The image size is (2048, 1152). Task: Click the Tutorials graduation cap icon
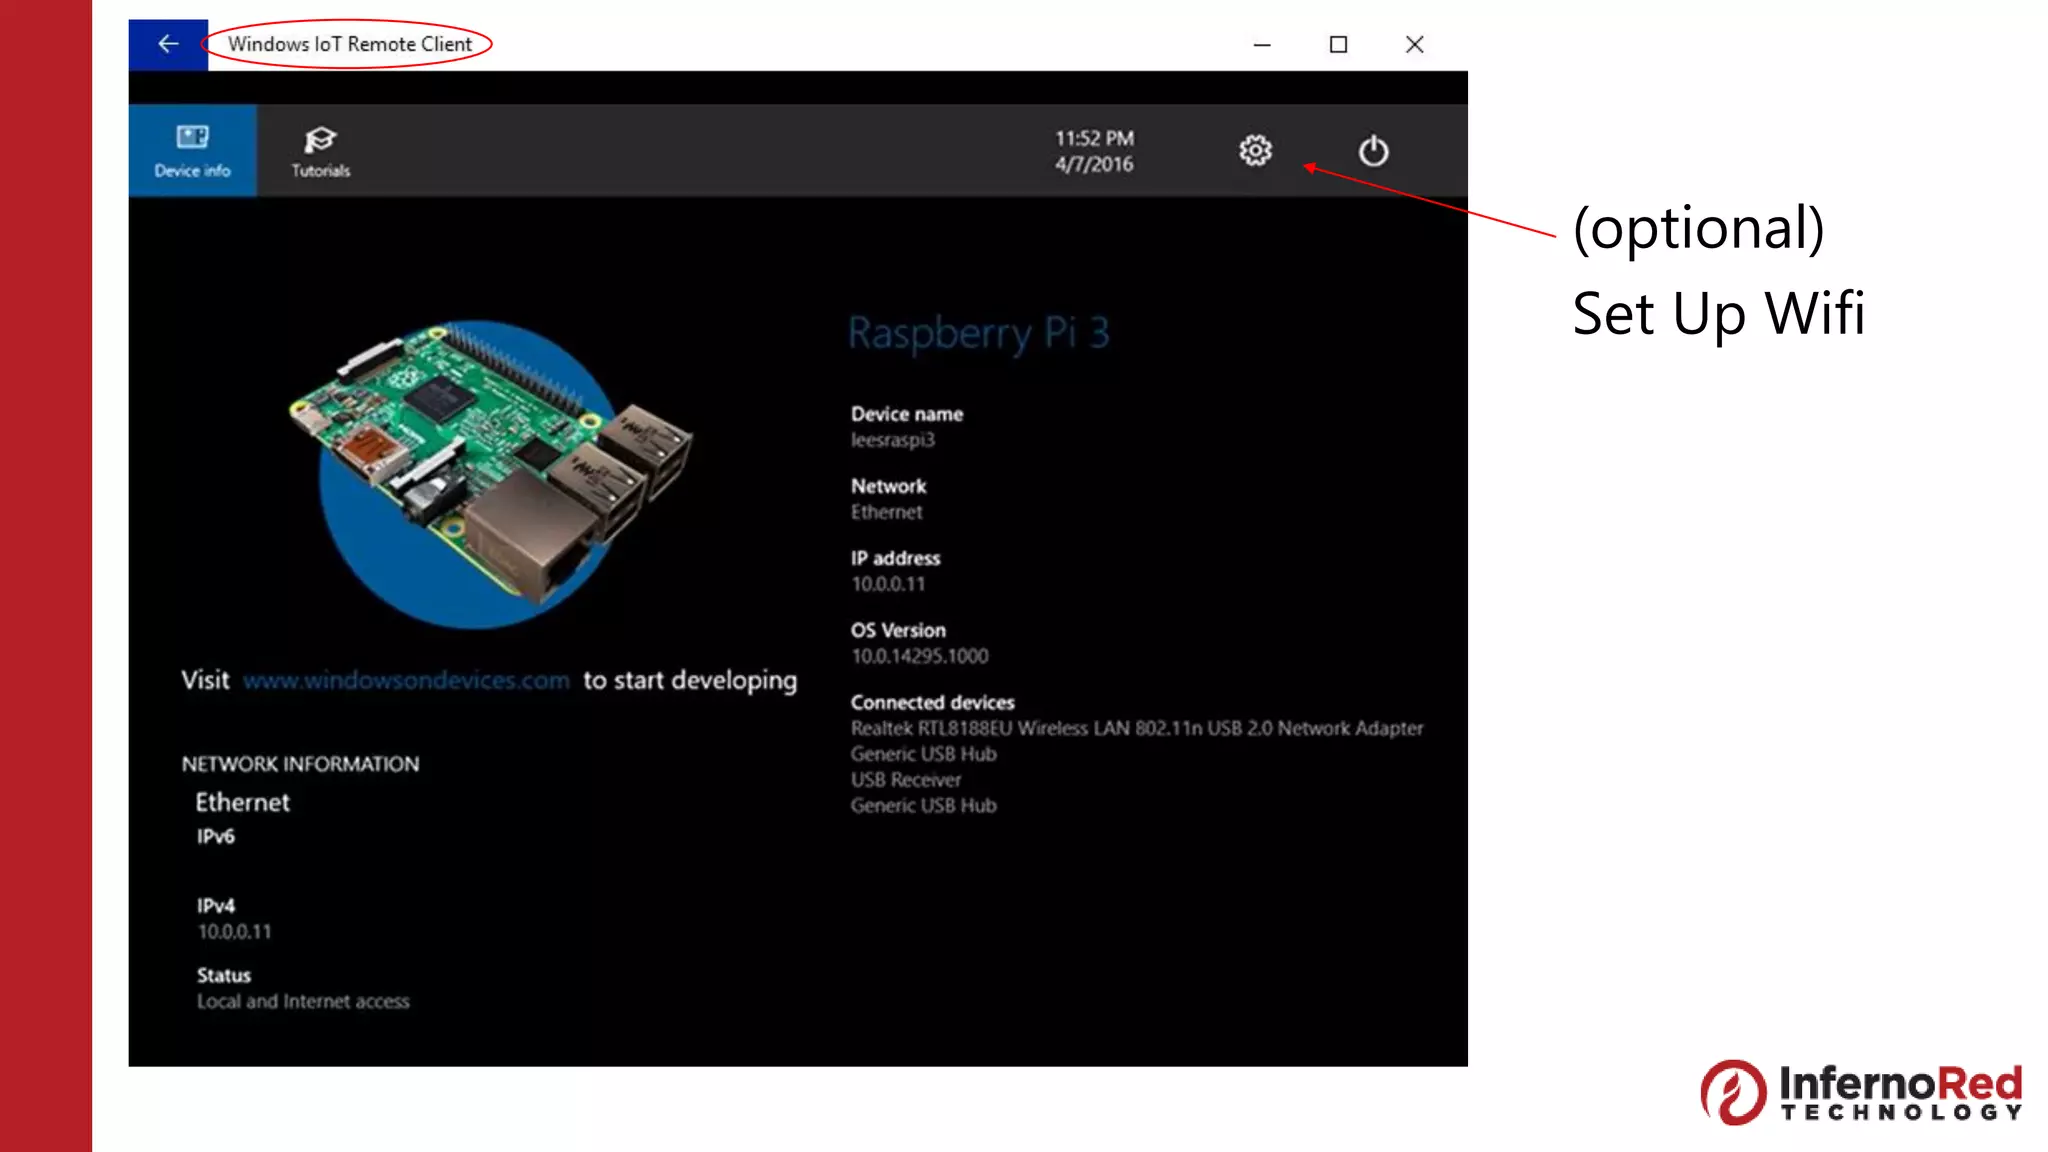point(320,139)
